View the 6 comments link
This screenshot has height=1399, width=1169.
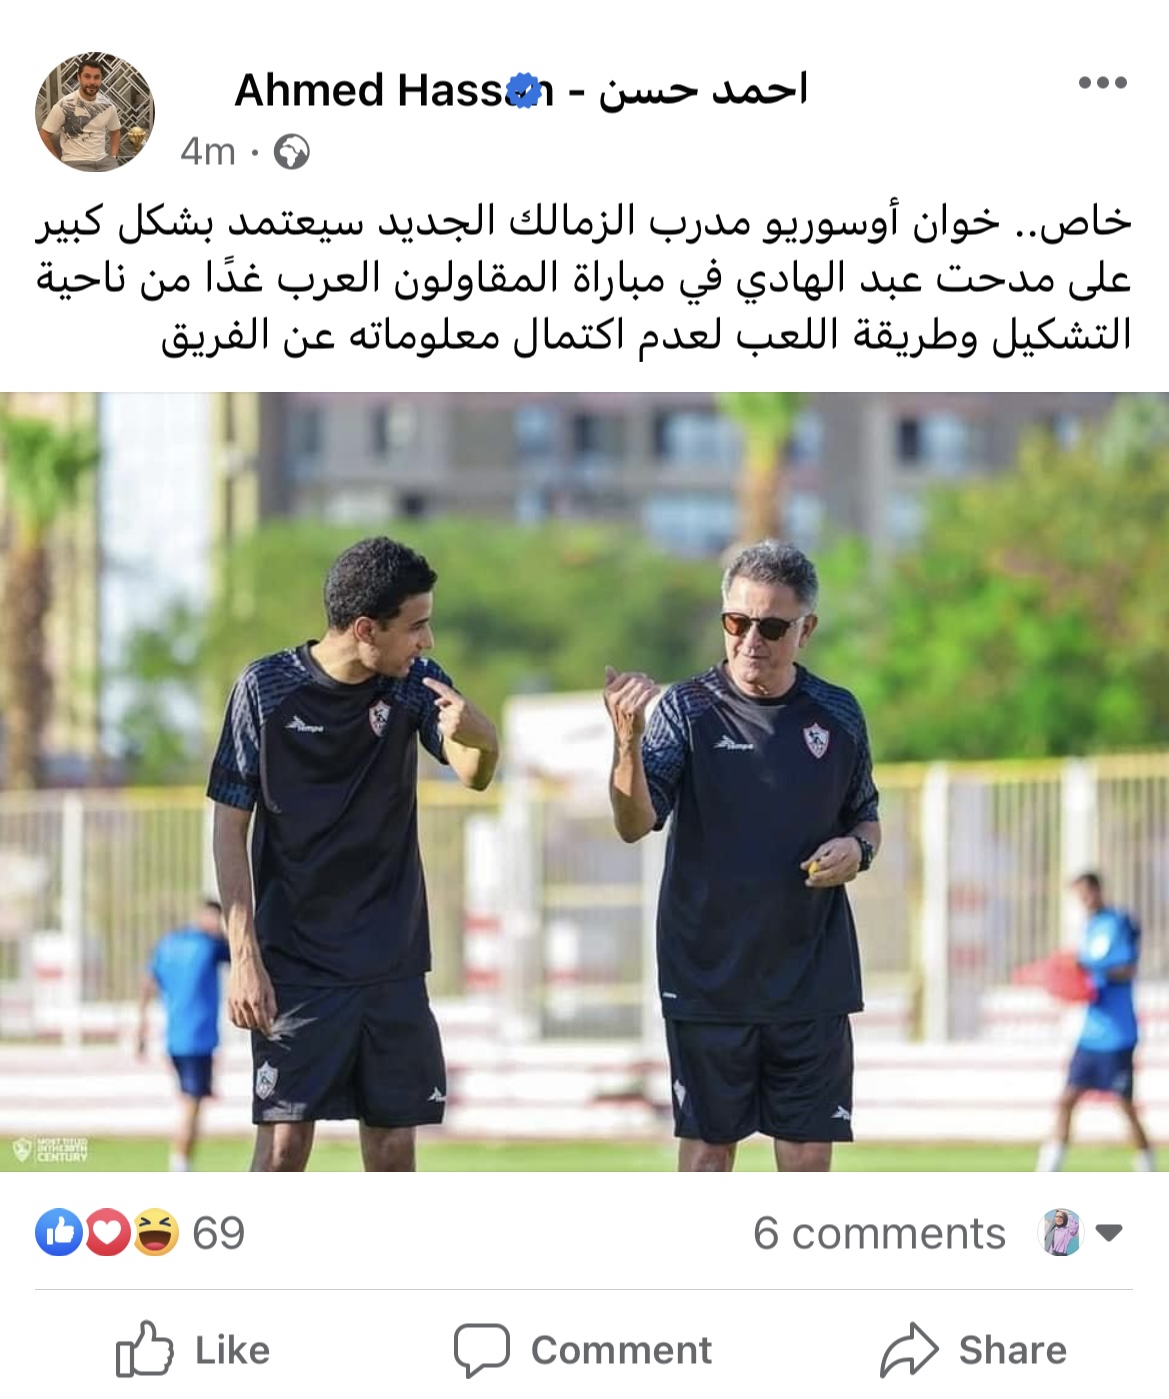coord(879,1233)
